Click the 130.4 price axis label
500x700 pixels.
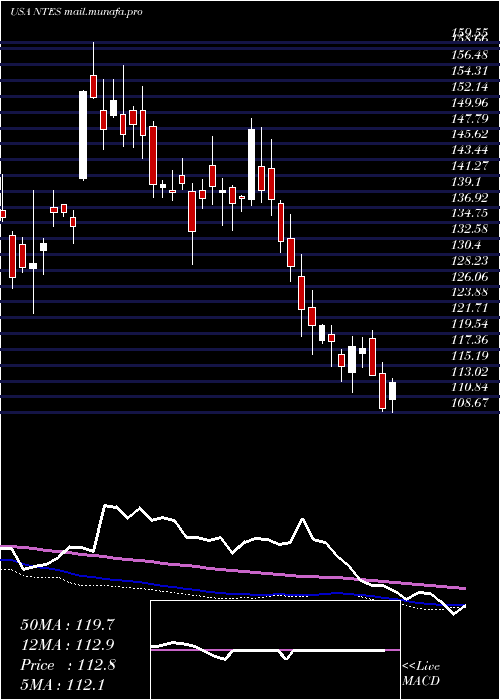tap(466, 245)
